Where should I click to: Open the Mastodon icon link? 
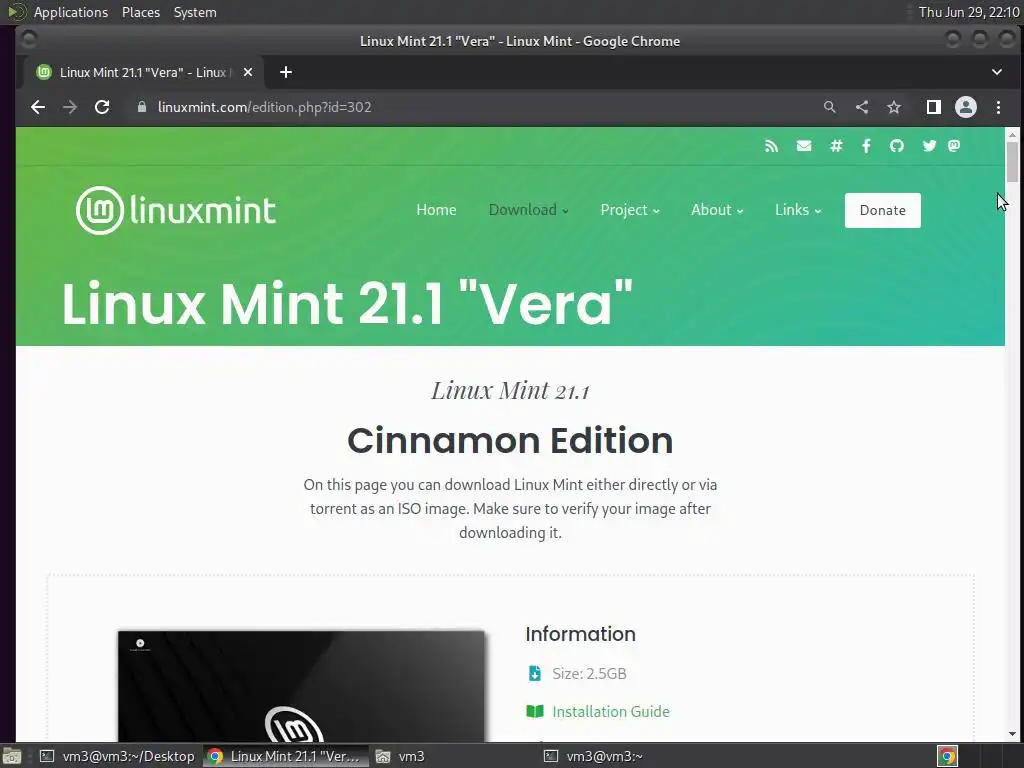954,146
